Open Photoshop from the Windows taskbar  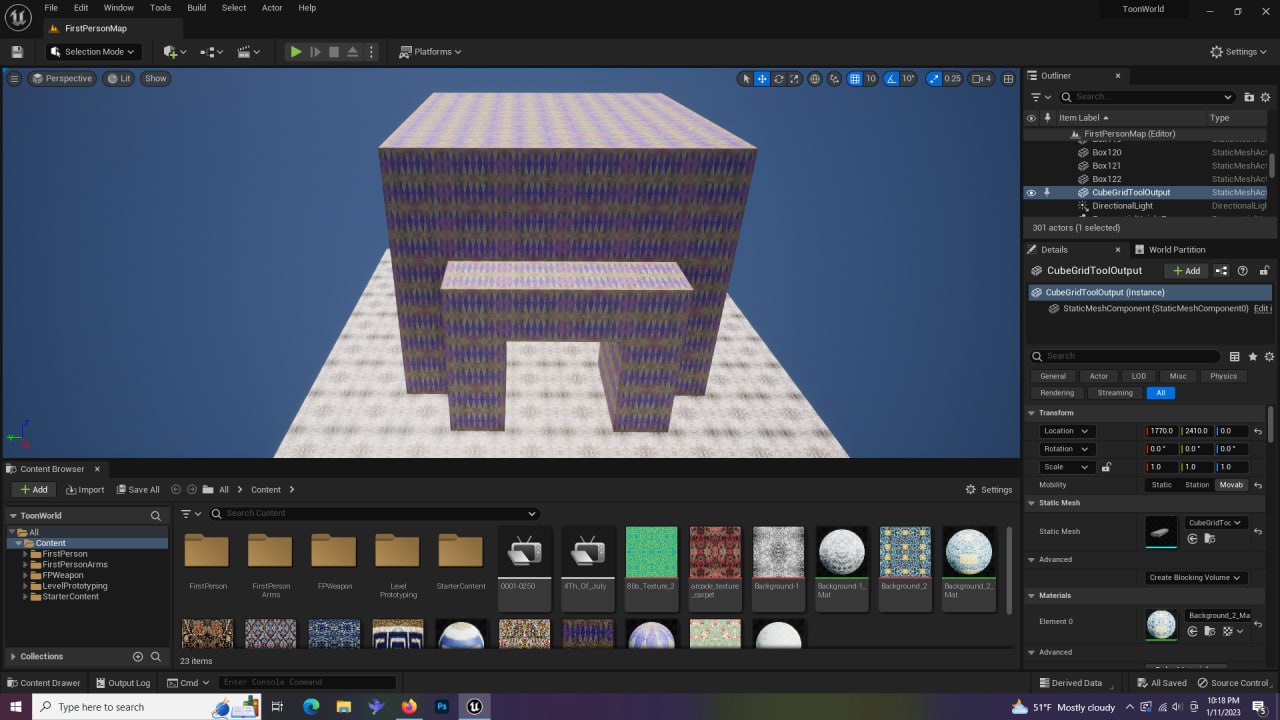click(x=441, y=707)
